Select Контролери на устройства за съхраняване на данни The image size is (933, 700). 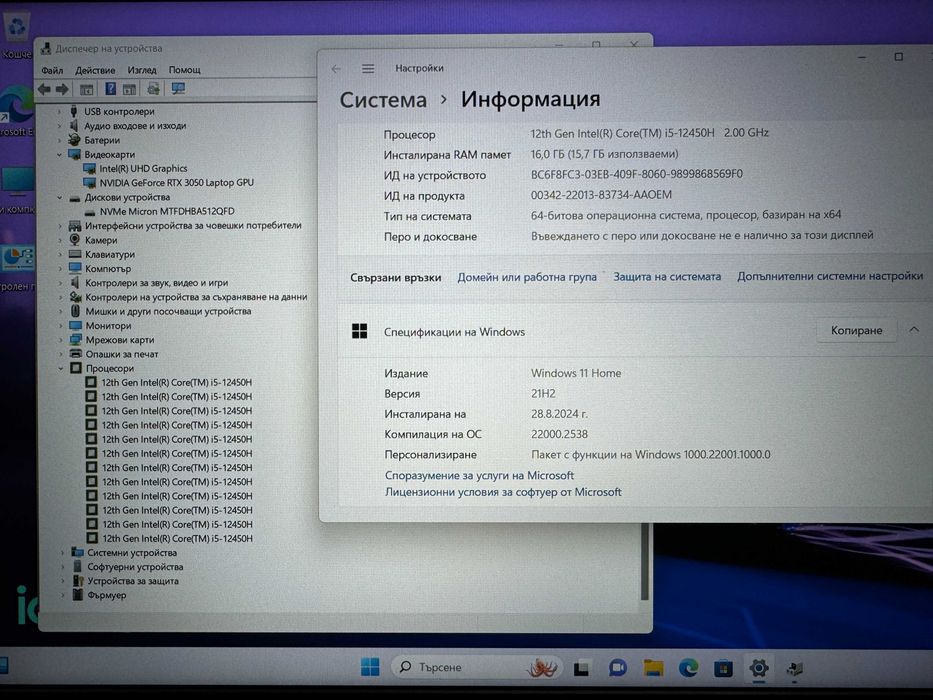(x=196, y=297)
